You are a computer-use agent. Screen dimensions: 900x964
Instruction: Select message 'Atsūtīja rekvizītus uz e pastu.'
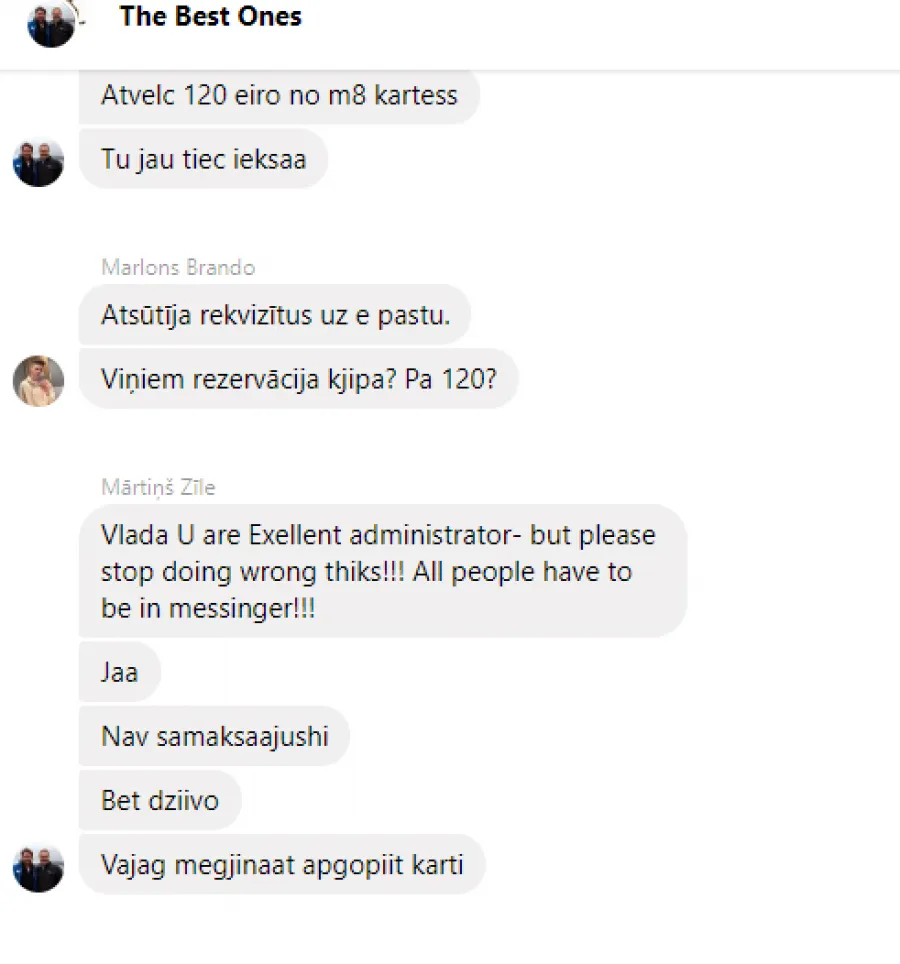(275, 315)
